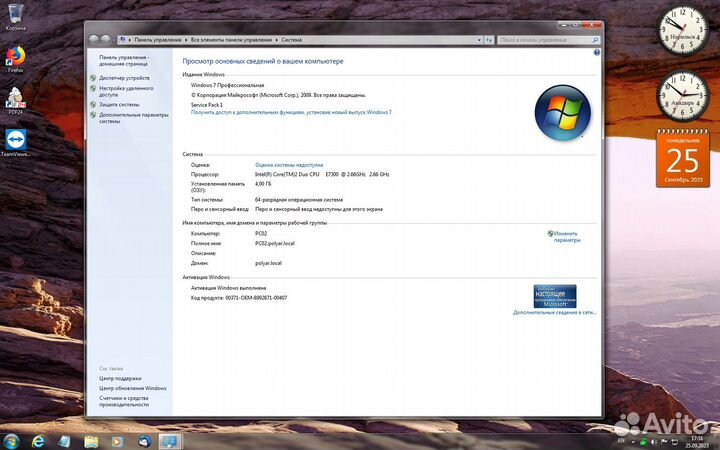Viewport: 720px width, 450px height.
Task: Open the Recycle Bin desktop icon
Action: coord(15,17)
